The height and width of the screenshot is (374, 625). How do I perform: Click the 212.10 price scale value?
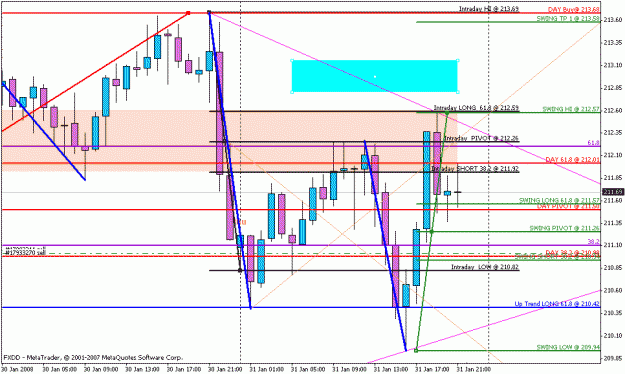point(613,155)
